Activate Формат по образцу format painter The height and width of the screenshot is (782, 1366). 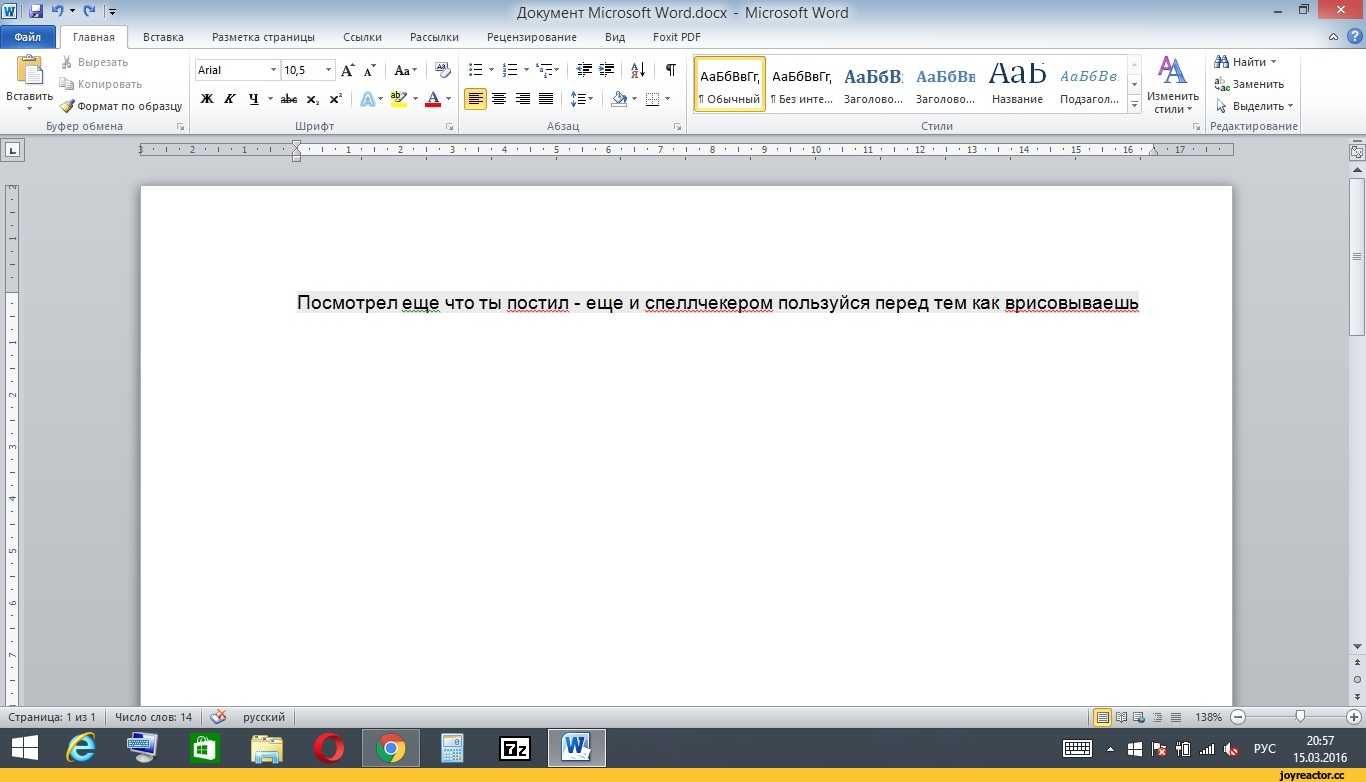point(121,106)
